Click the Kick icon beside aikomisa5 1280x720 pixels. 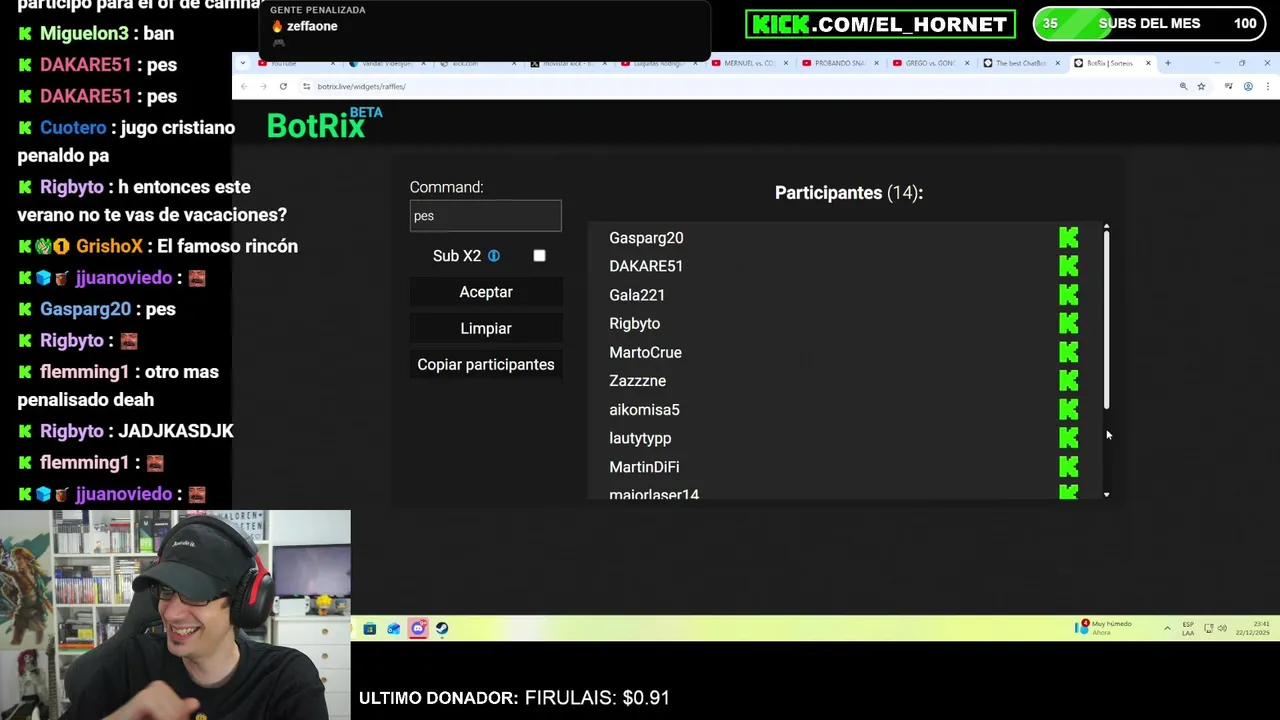click(x=1068, y=409)
